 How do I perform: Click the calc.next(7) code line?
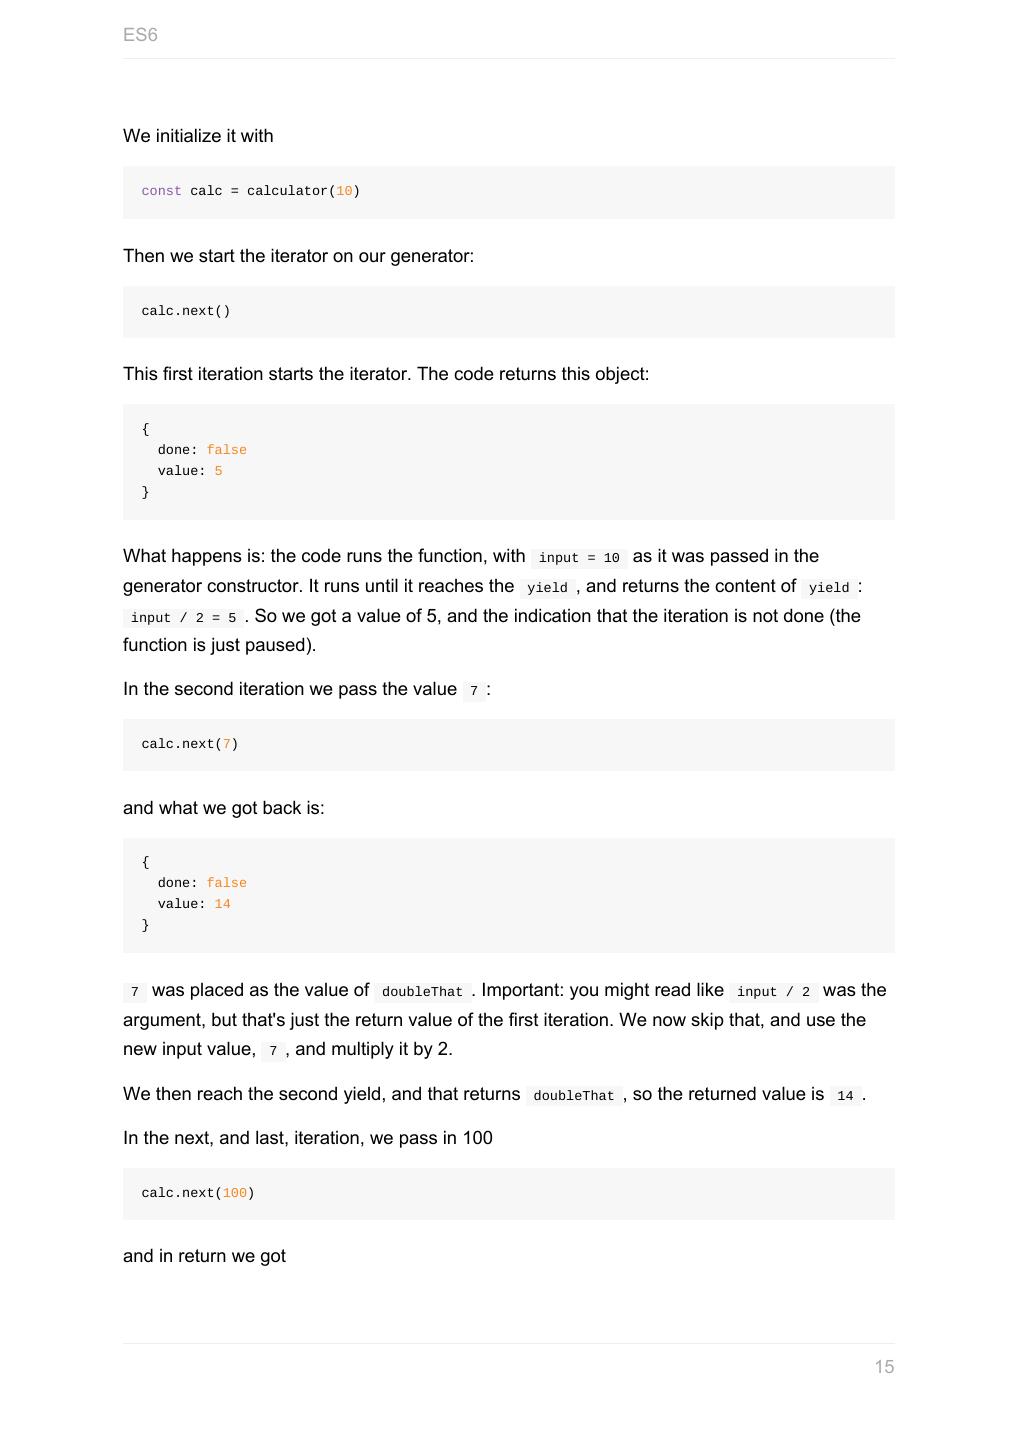tap(190, 744)
